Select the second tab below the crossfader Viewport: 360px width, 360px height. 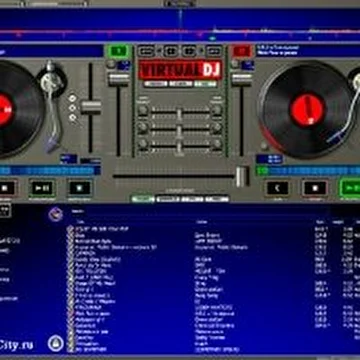[x=168, y=199]
